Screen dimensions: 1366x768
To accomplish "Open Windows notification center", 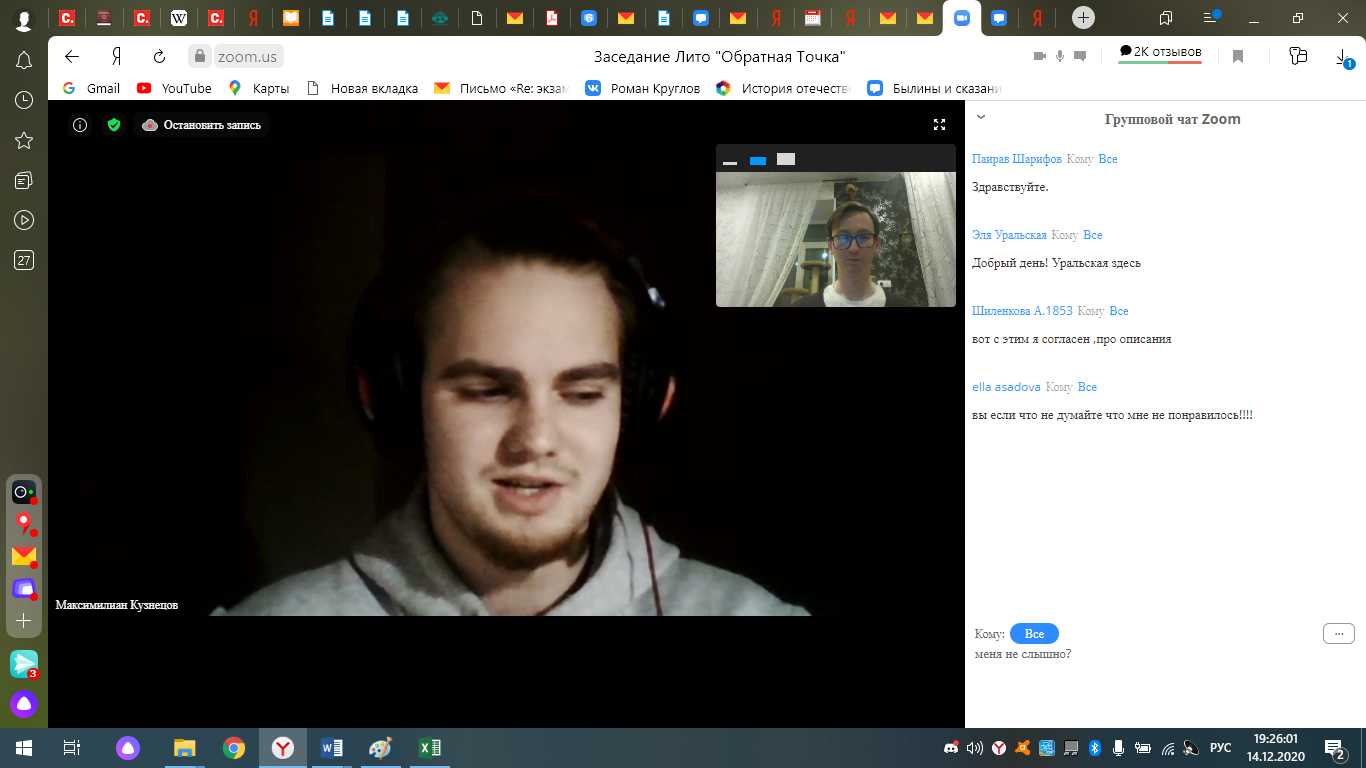I will point(1334,747).
